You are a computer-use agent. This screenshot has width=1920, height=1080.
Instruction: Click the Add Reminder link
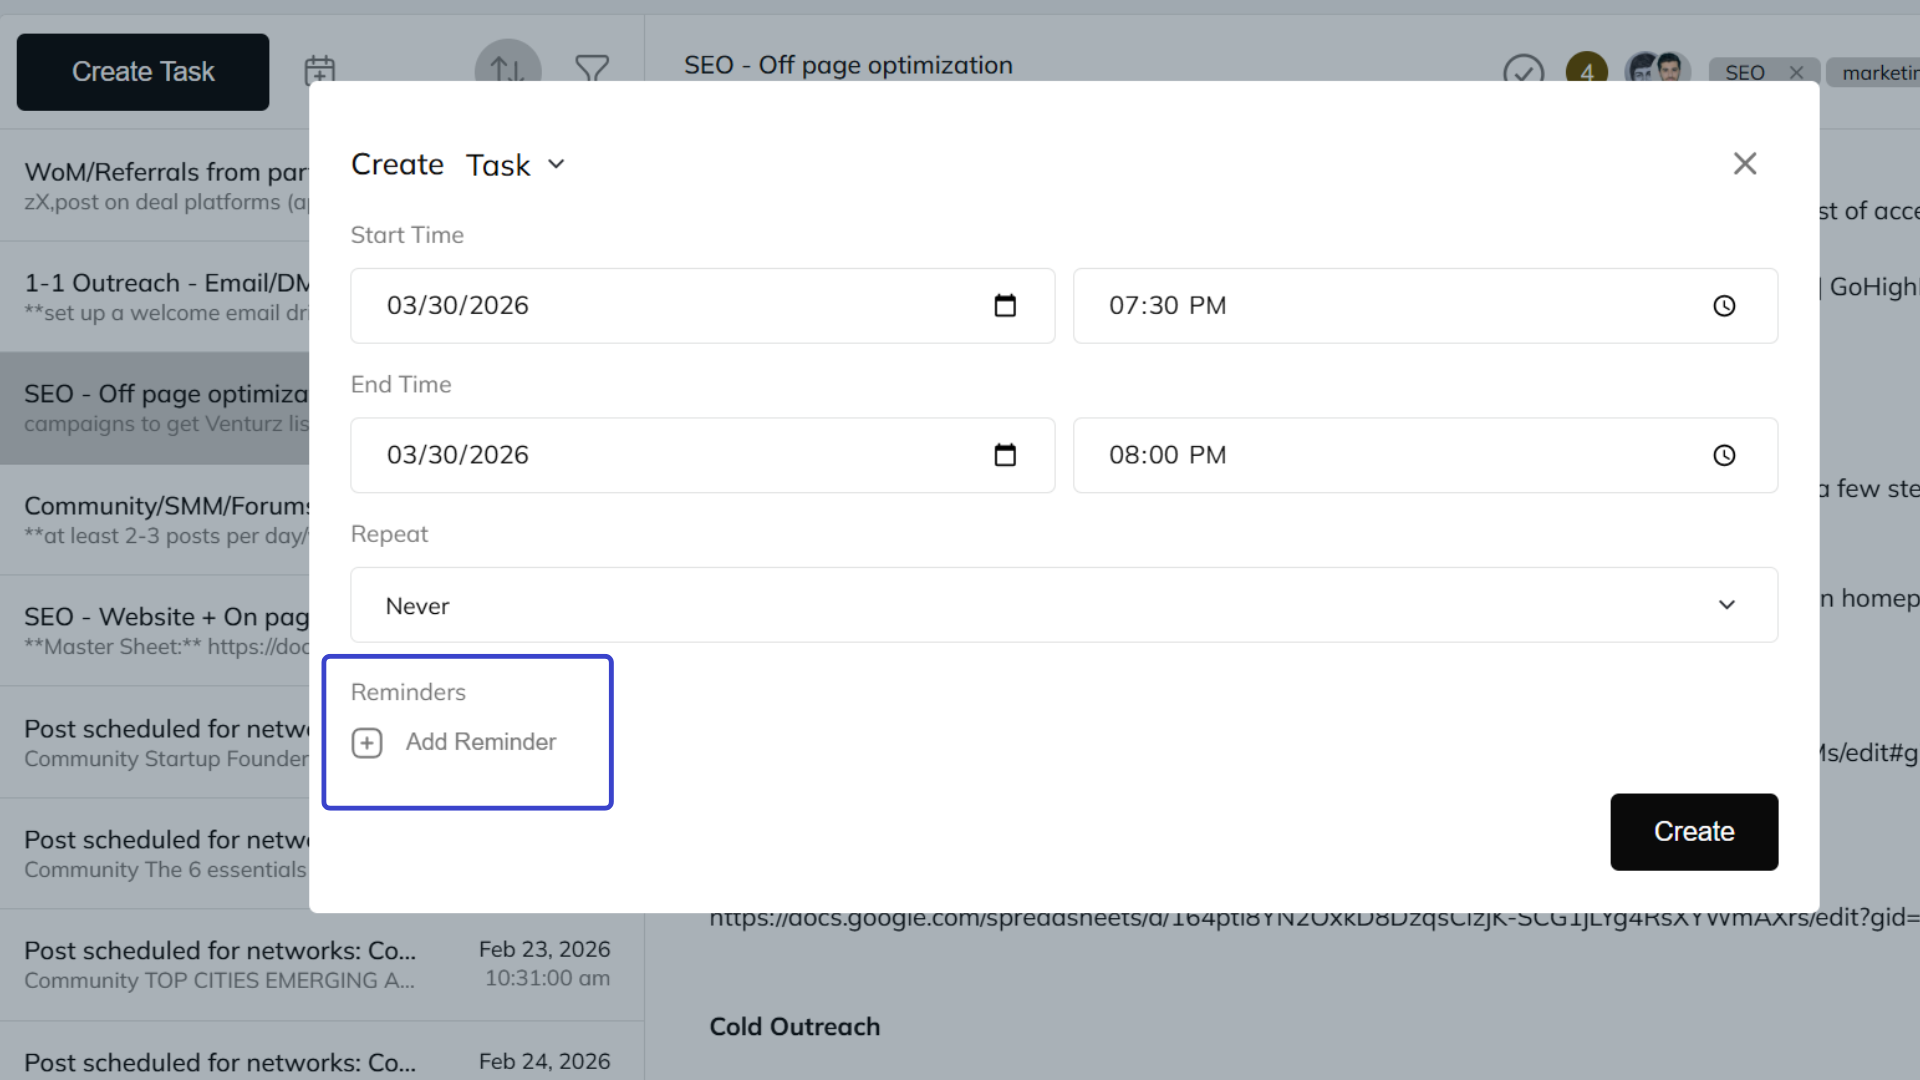(480, 742)
